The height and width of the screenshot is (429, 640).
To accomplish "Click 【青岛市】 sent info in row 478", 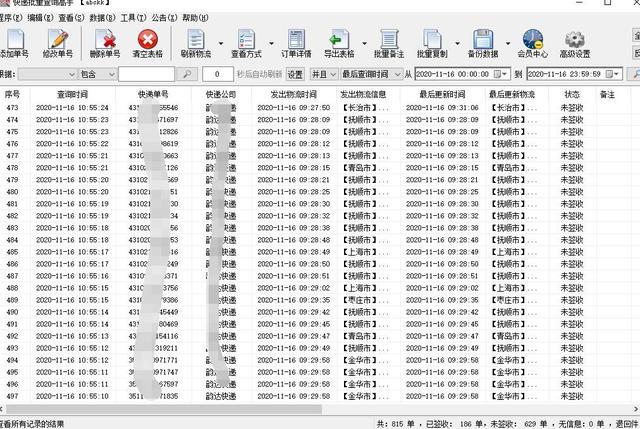I will (x=360, y=168).
